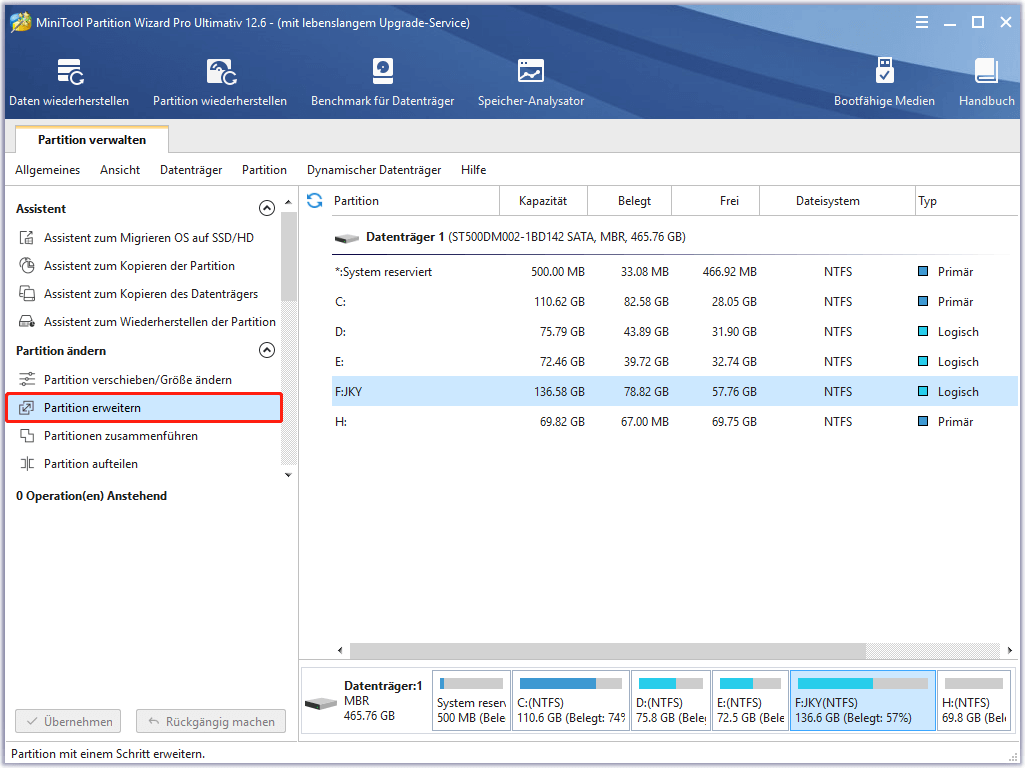The height and width of the screenshot is (768, 1025).
Task: Open the Dynamischer Datenträger menu
Action: point(373,170)
